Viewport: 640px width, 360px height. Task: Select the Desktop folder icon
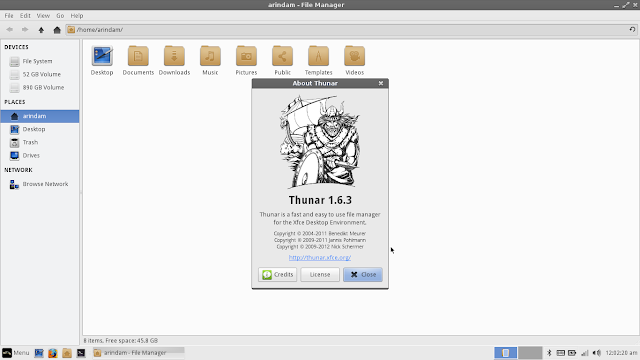coord(102,56)
